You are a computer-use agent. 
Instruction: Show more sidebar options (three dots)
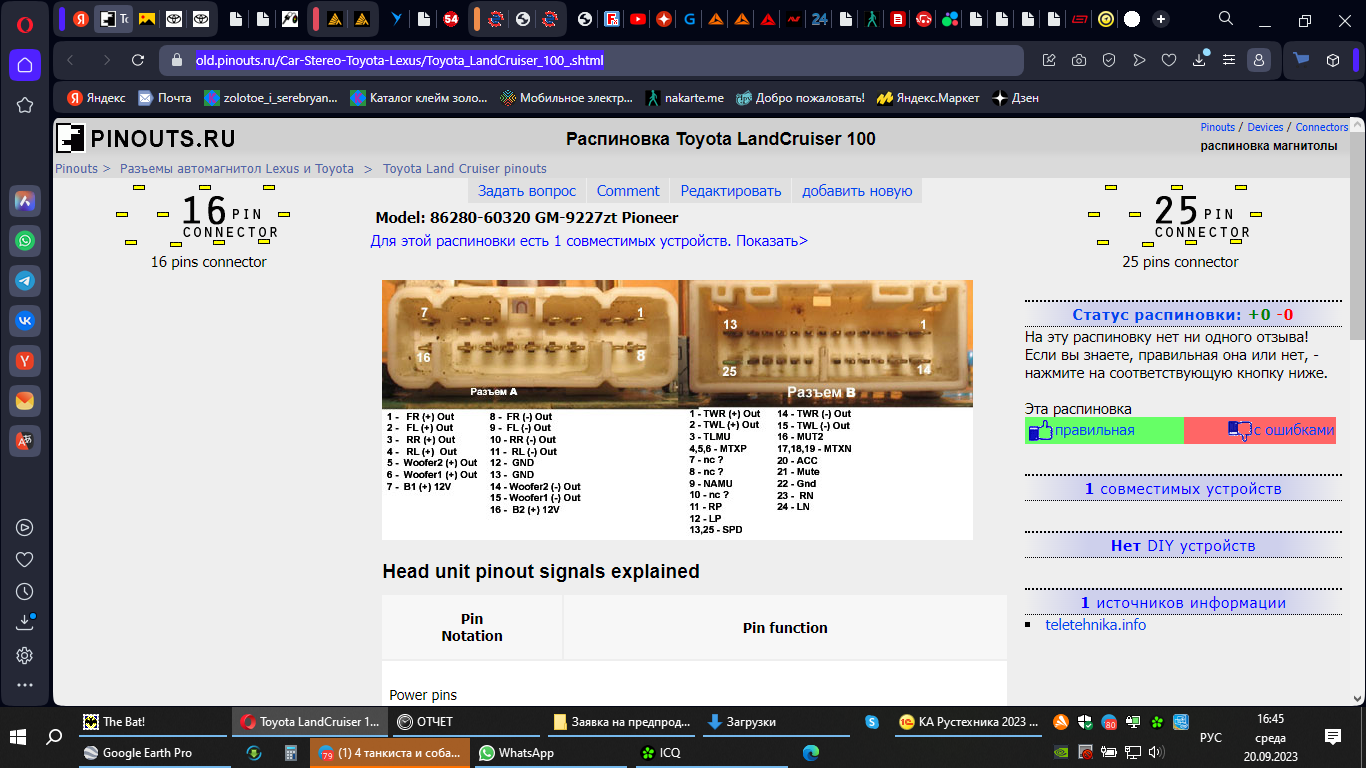coord(25,685)
